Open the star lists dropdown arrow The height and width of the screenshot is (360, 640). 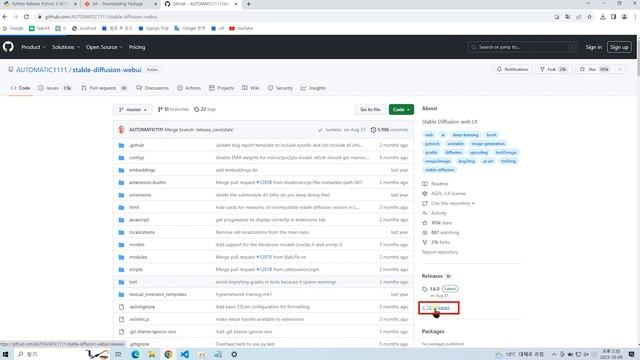pos(620,69)
